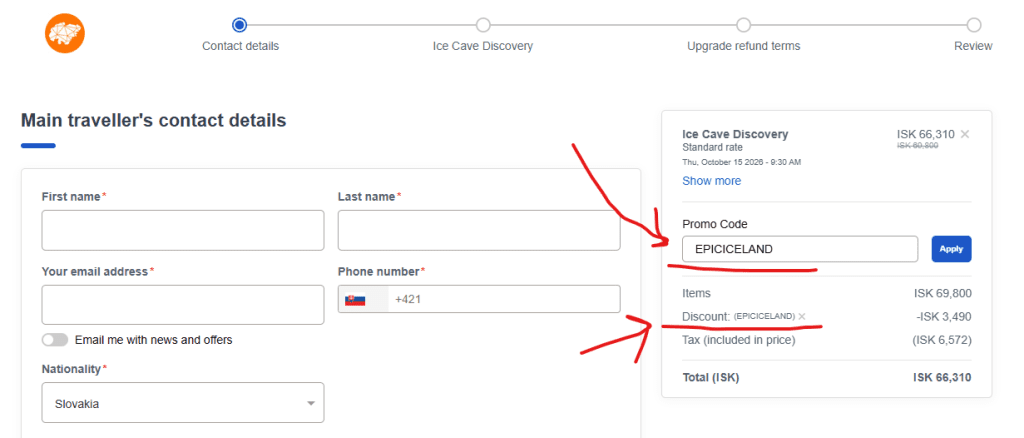Viewport: 1024px width, 438px height.
Task: Click the Review step circle indicator
Action: (x=974, y=25)
